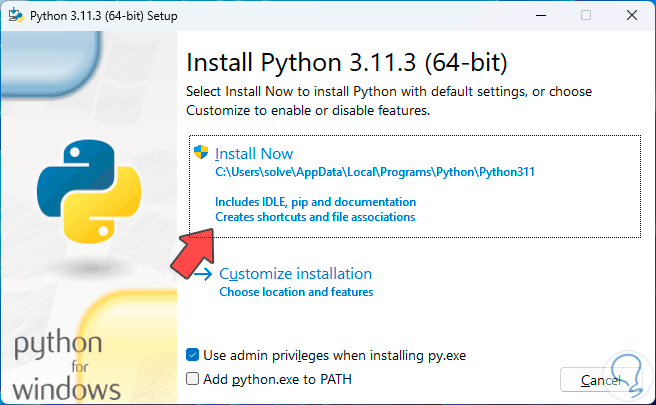Toggle Use admin privileges when installing py.exe
Screen dimensions: 656x405
click(193, 355)
